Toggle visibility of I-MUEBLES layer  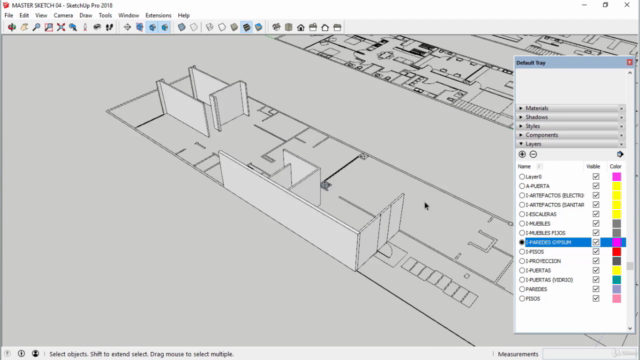(x=596, y=223)
